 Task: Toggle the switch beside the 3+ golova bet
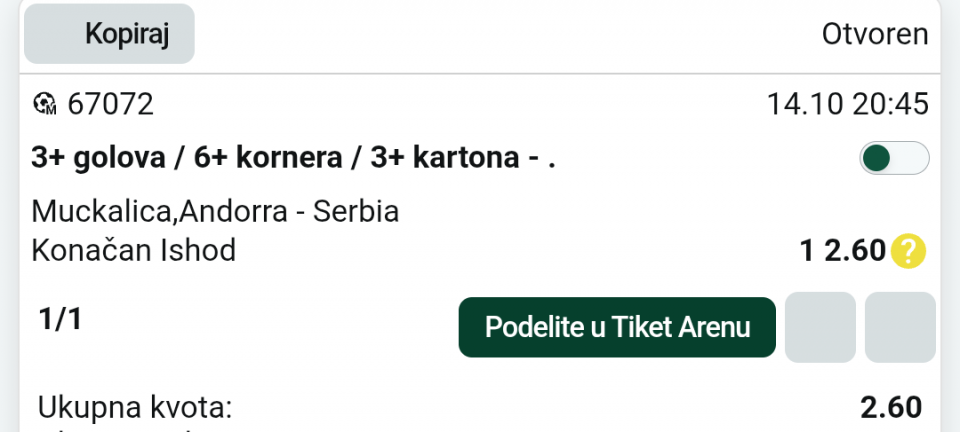click(x=894, y=159)
